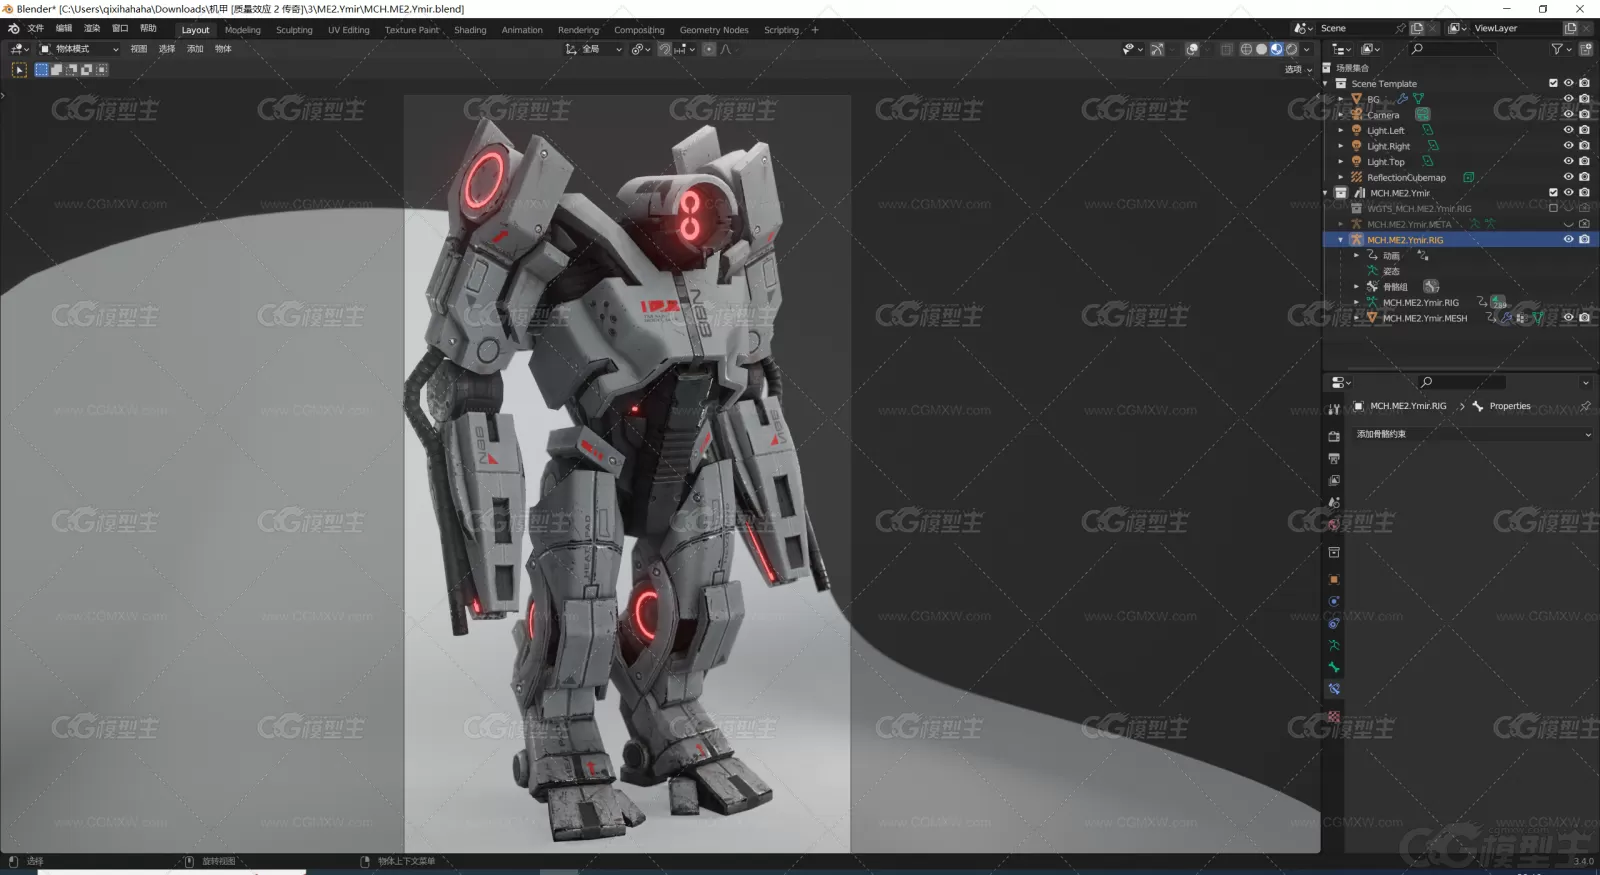
Task: Click the select box tool icon
Action: point(19,70)
